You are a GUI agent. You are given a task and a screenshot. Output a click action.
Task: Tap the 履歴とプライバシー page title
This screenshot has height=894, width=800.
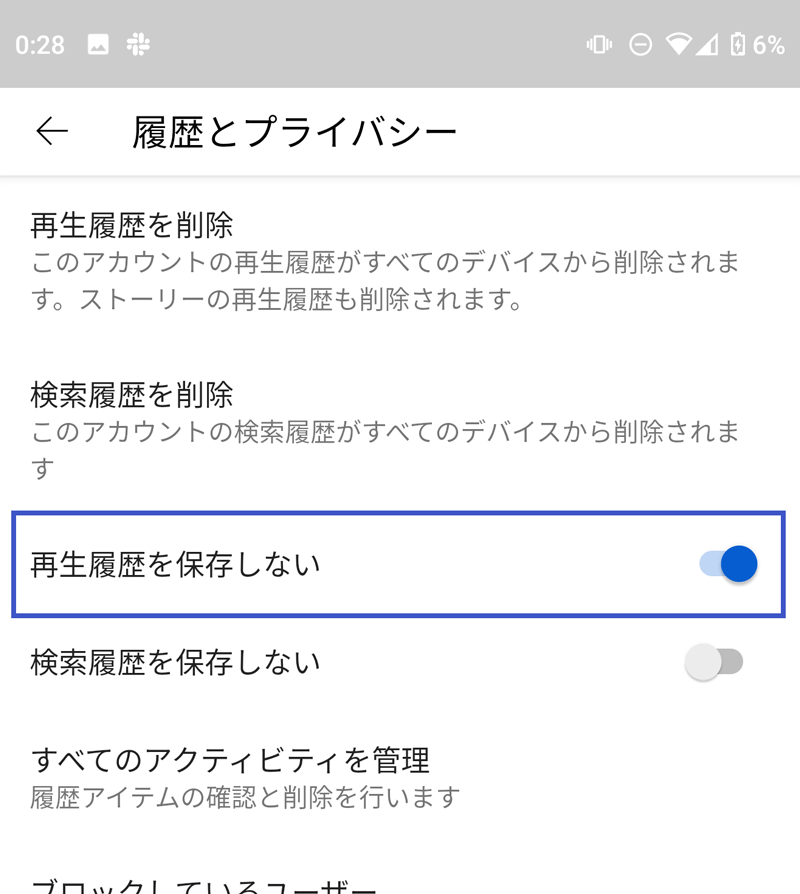[x=295, y=132]
